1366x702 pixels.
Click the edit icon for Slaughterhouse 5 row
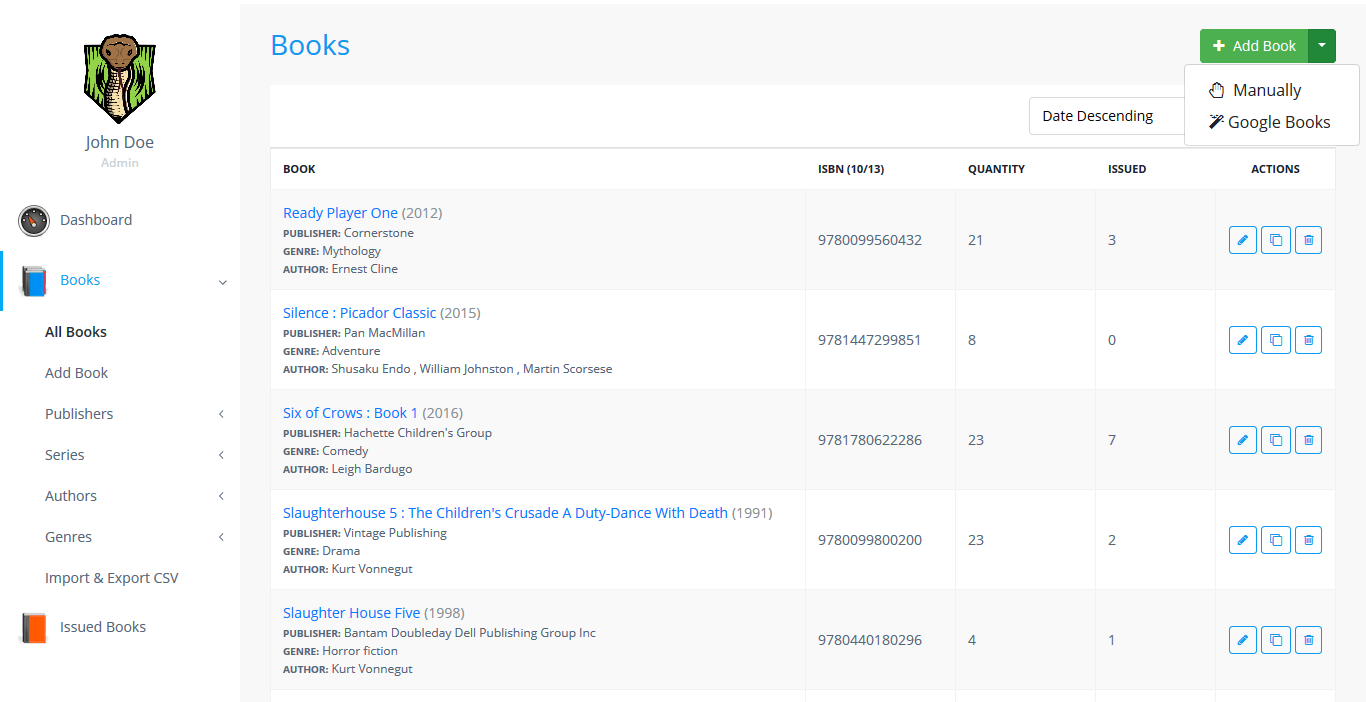point(1242,540)
